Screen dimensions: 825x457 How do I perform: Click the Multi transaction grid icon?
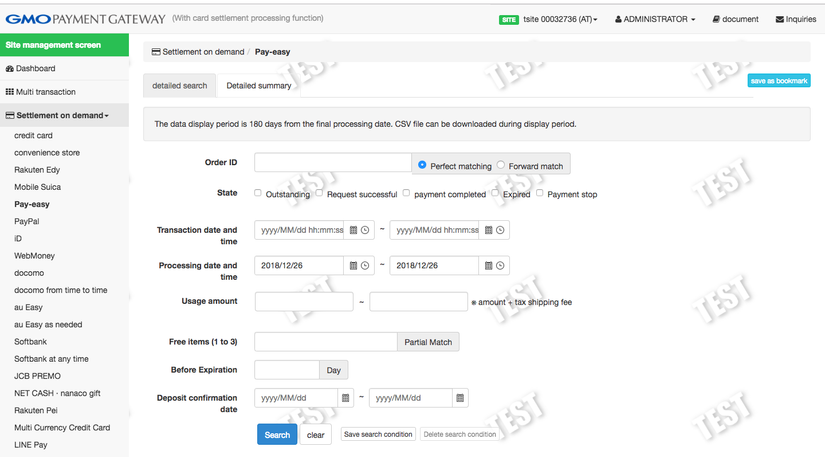click(10, 92)
